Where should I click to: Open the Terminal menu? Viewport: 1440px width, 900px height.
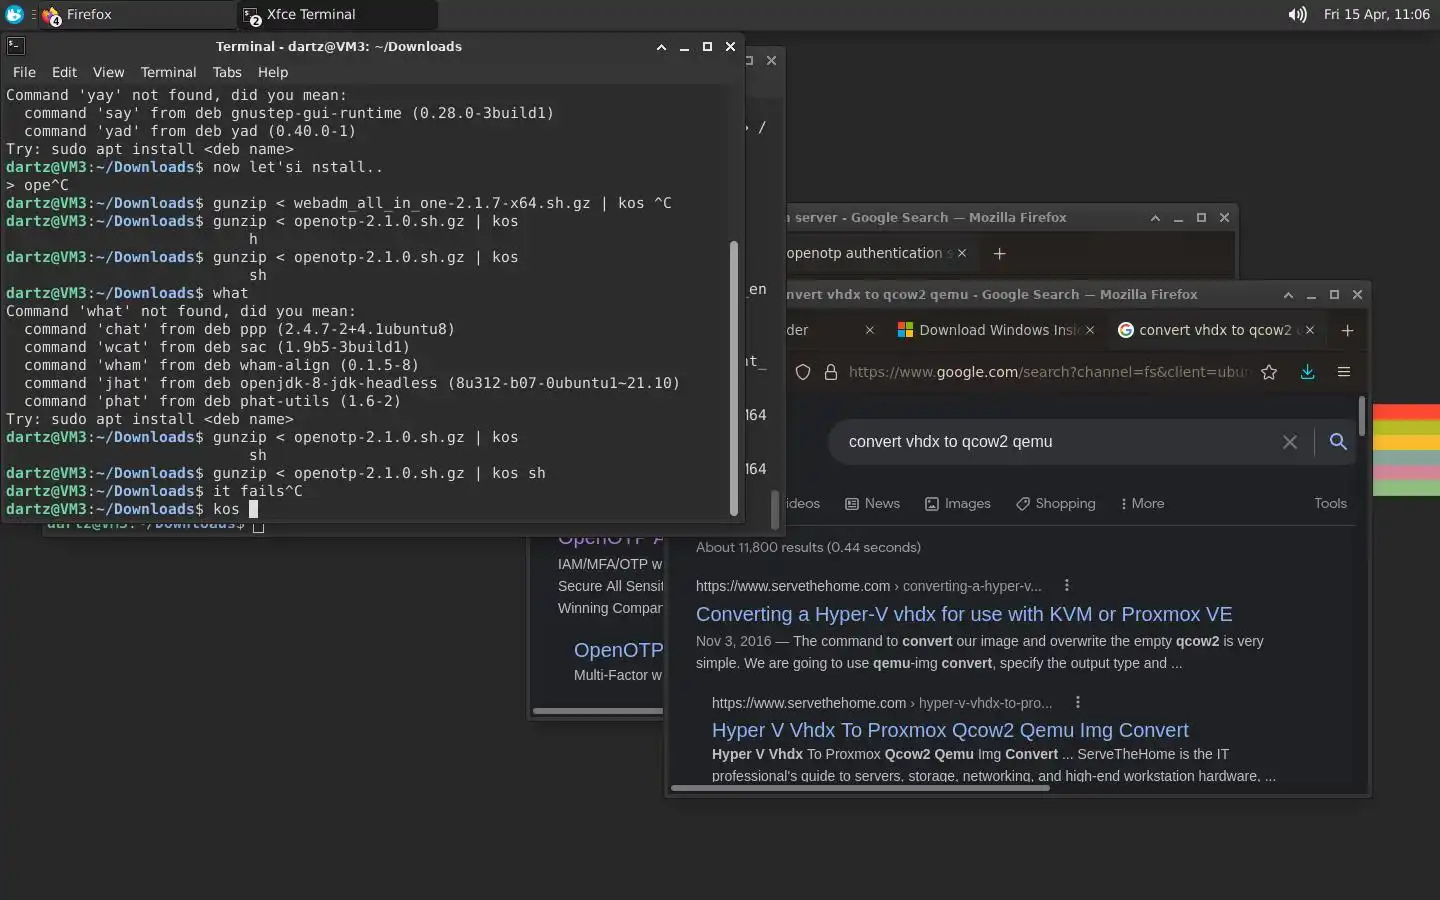[x=168, y=72]
